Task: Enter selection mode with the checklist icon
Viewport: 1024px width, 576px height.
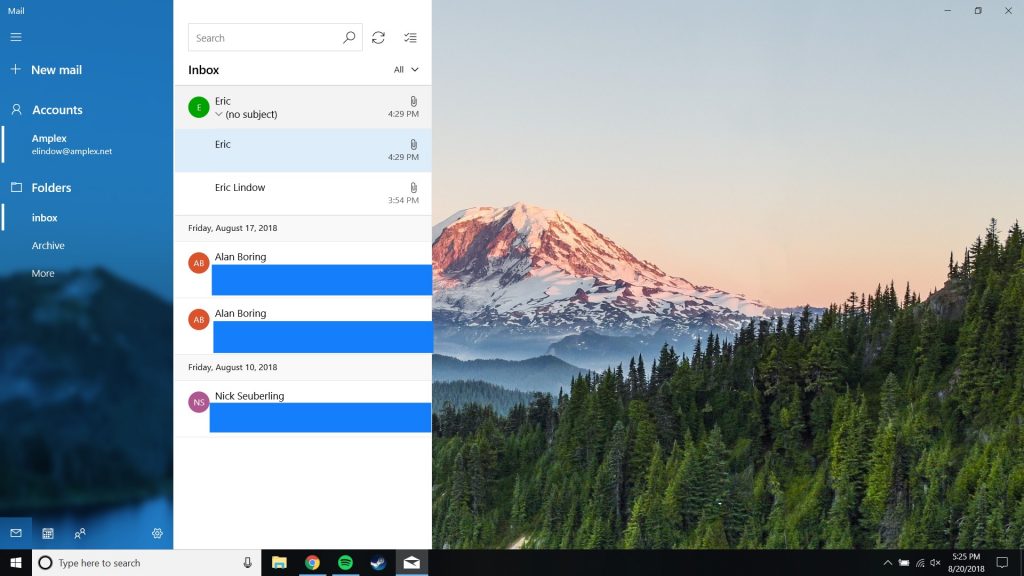Action: 410,37
